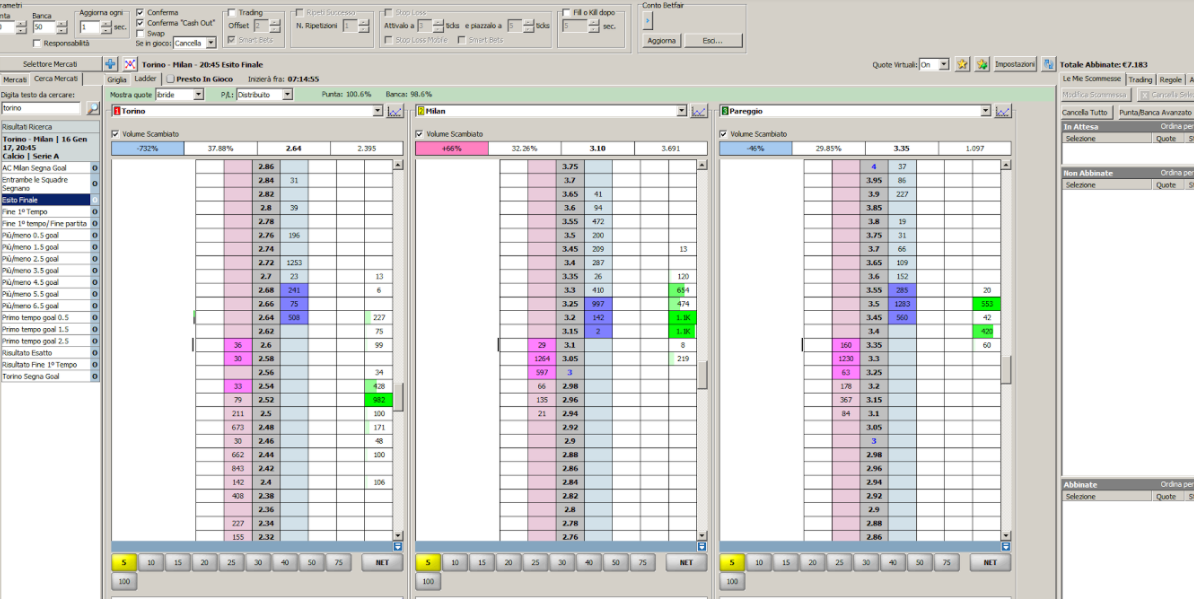Image resolution: width=1194 pixels, height=599 pixels.
Task: Open the Impostazioni settings button
Action: 1016,65
